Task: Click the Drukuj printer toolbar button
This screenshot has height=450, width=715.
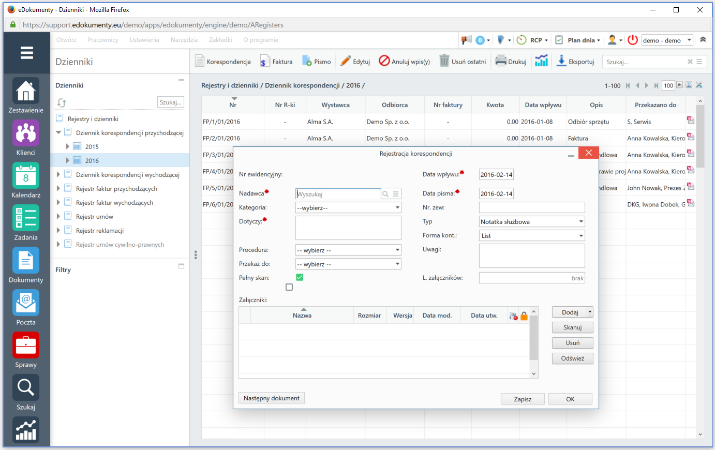Action: pos(509,61)
